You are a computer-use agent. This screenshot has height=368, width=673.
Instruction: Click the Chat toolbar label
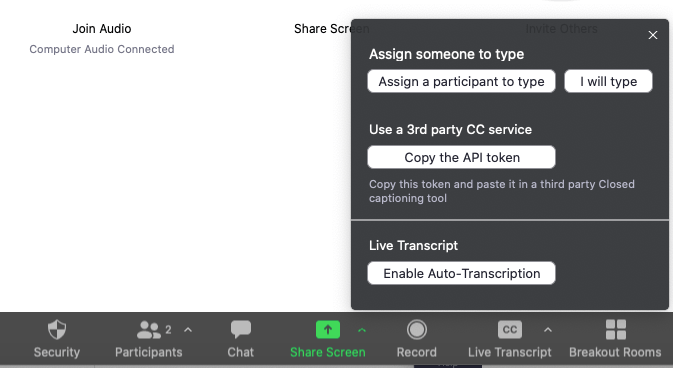tap(241, 352)
